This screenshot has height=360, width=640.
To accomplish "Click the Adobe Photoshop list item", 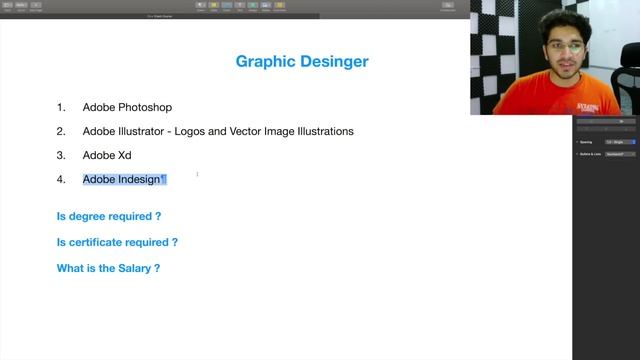I will (127, 107).
